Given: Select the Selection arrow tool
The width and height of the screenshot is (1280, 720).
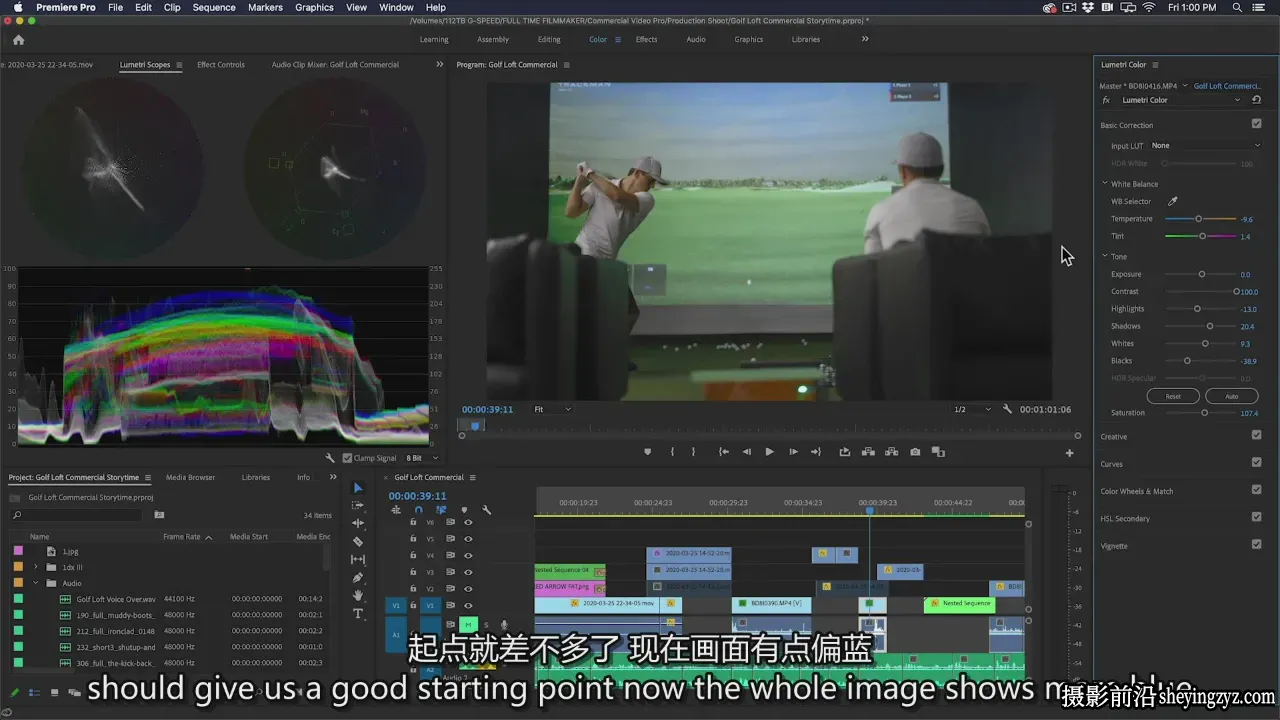Looking at the screenshot, I should click(x=358, y=488).
